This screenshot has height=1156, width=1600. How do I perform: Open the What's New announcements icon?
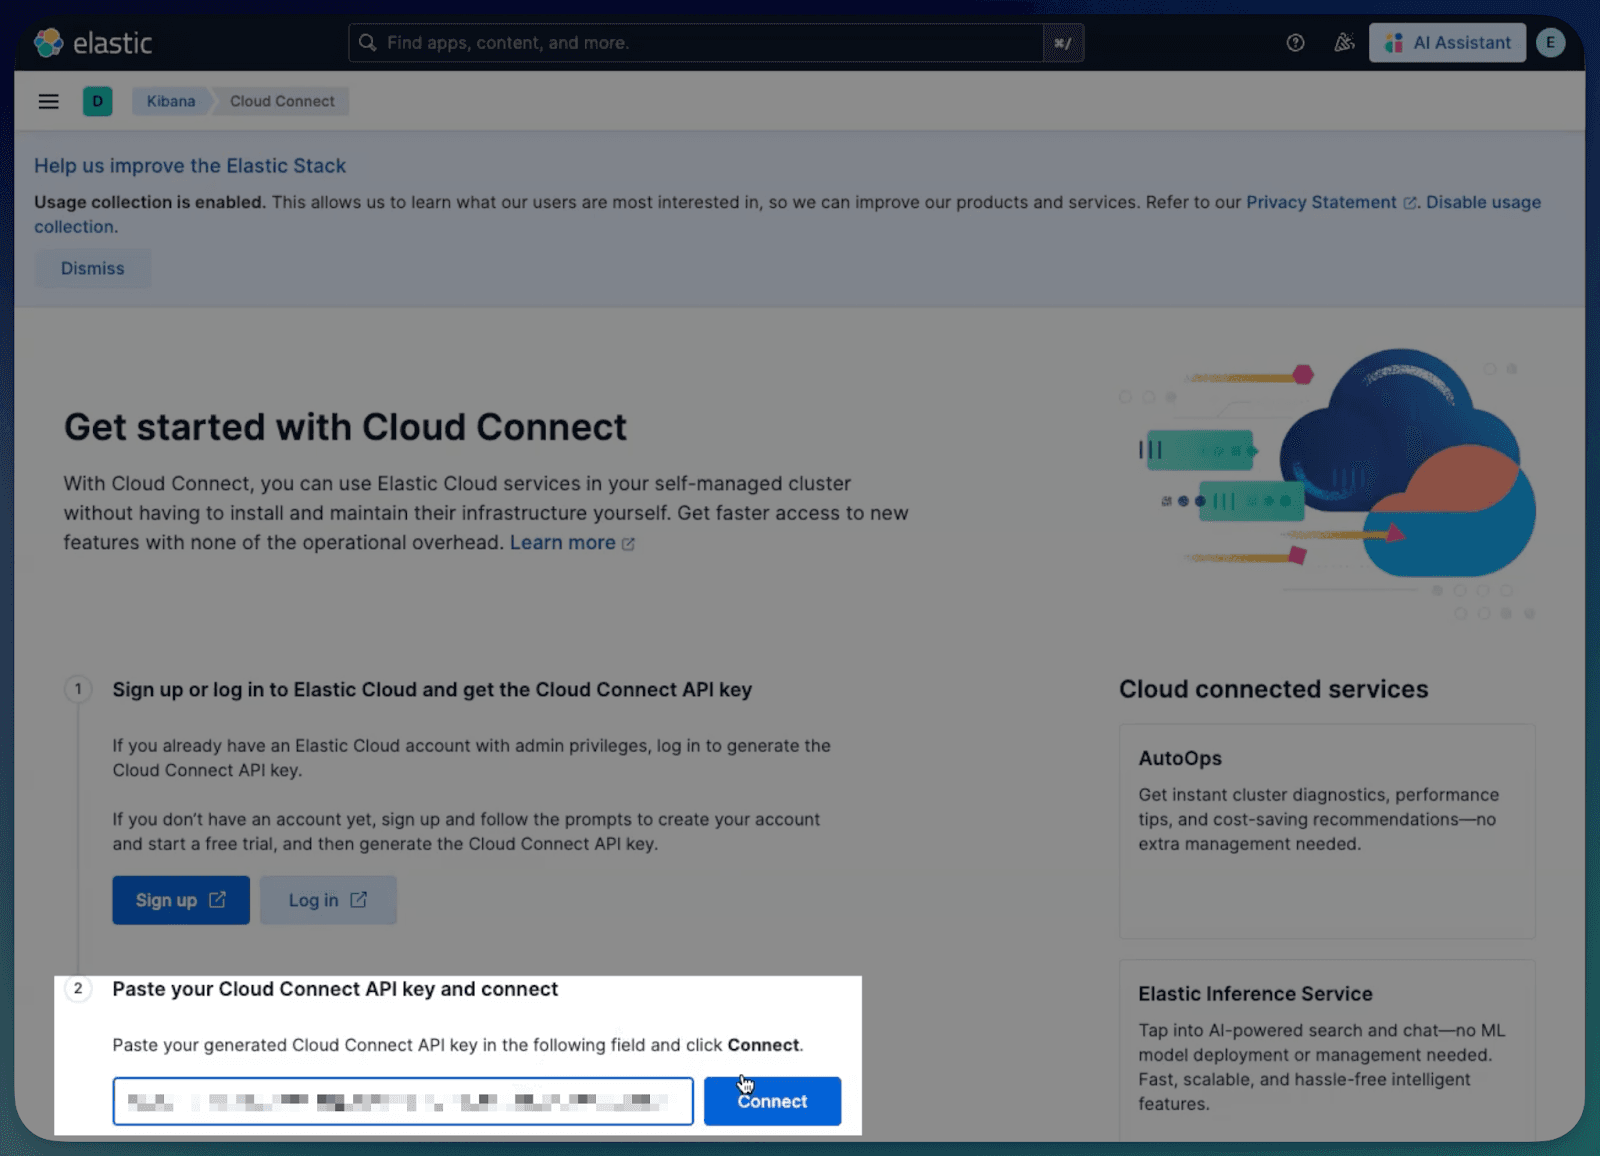tap(1343, 42)
